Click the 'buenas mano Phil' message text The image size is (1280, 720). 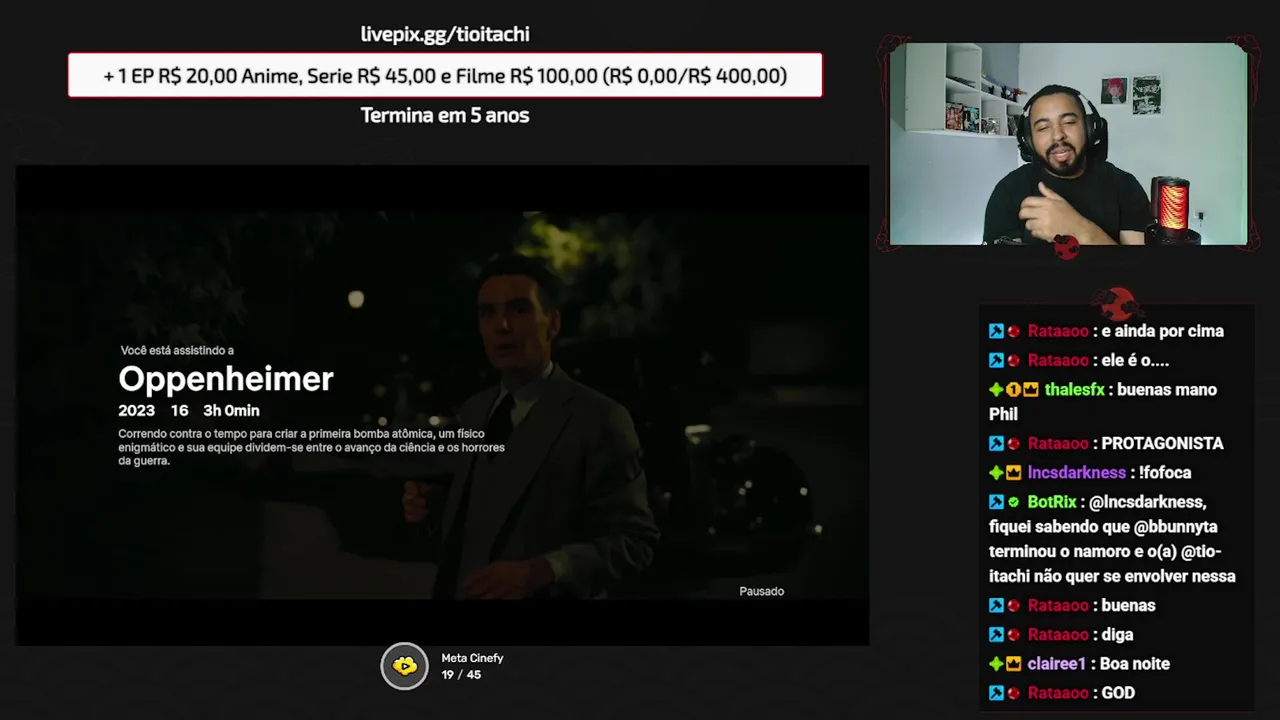(1103, 401)
